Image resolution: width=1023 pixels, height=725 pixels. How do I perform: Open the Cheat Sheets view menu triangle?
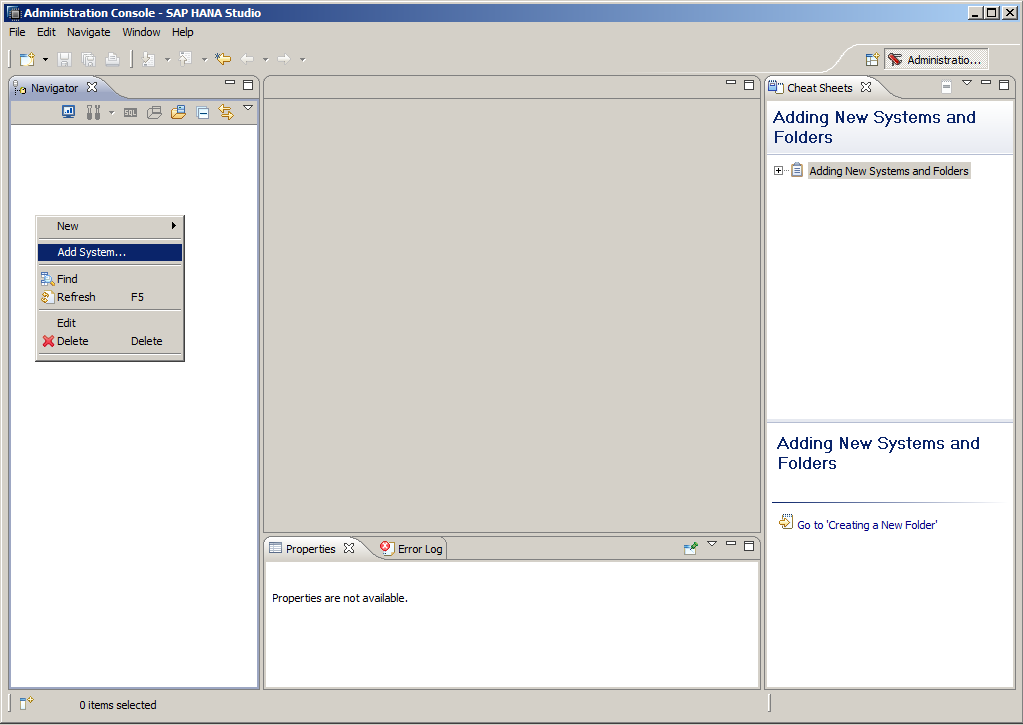pyautogui.click(x=967, y=83)
